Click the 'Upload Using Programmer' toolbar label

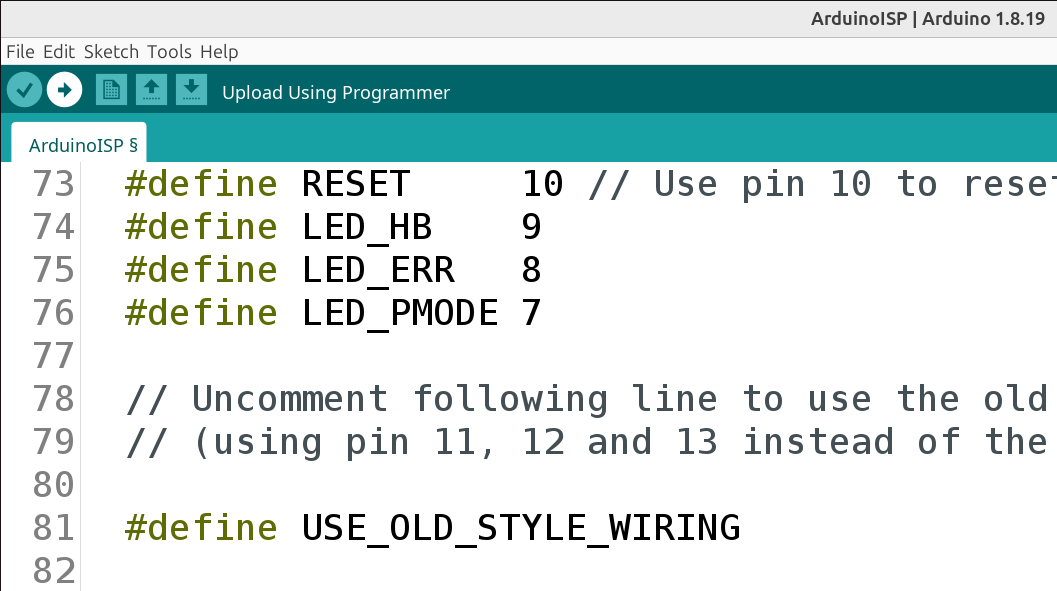(336, 92)
